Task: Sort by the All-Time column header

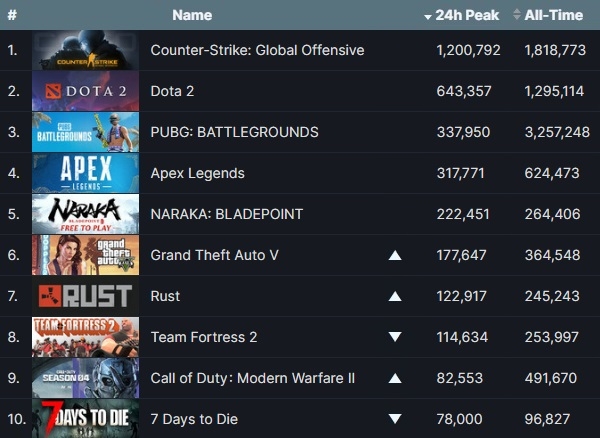Action: pos(554,15)
